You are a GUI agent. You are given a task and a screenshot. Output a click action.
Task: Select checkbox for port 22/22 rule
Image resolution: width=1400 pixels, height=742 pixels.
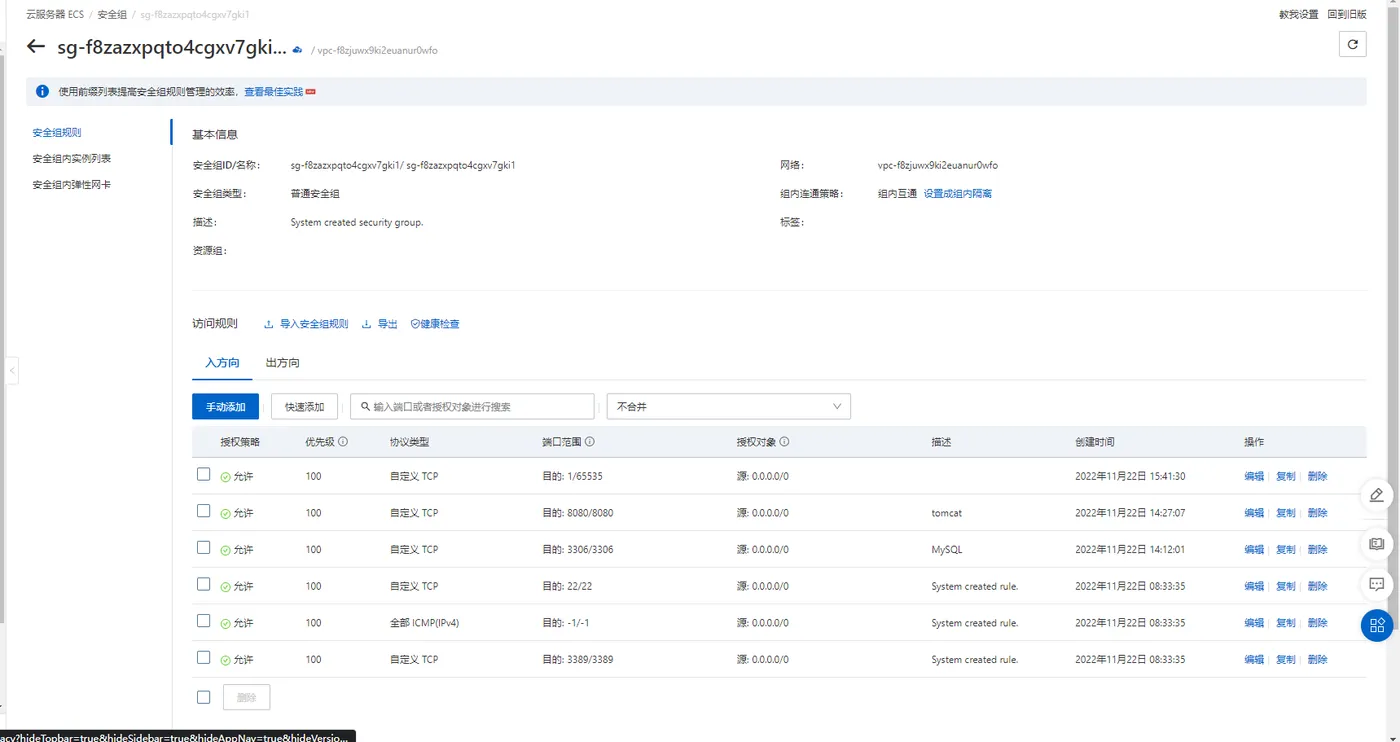204,584
